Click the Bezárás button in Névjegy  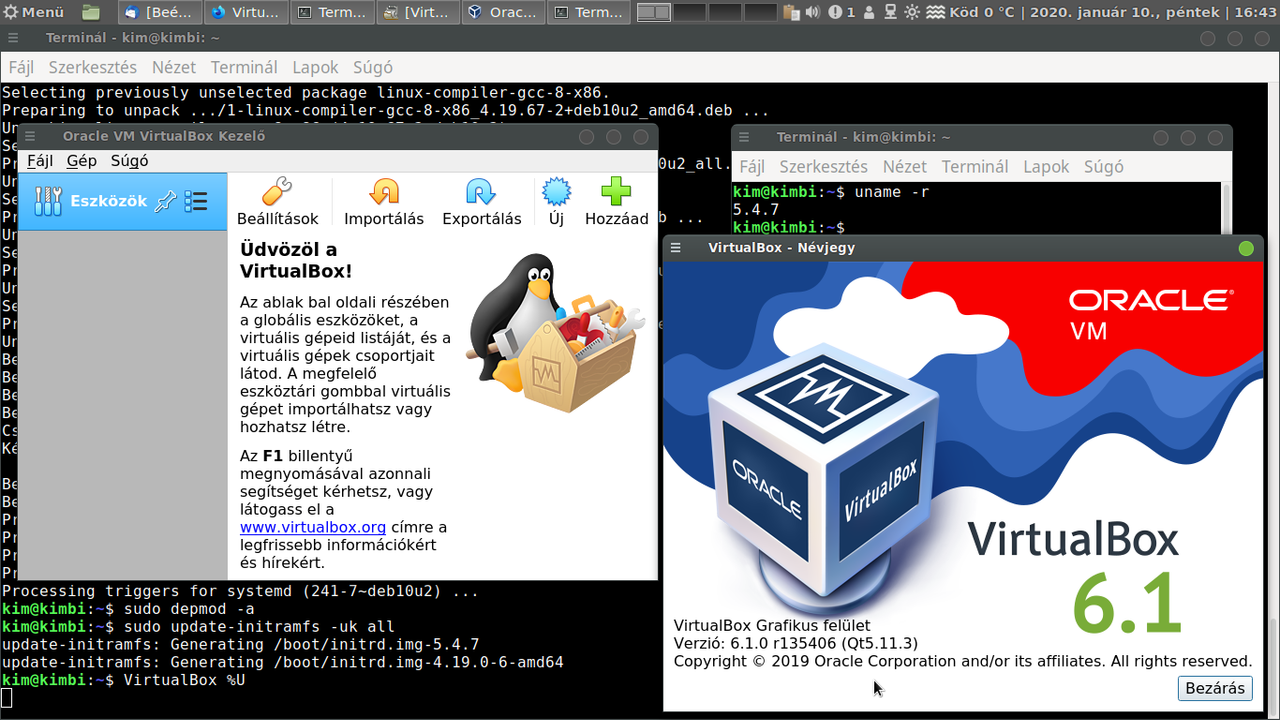(x=1215, y=688)
